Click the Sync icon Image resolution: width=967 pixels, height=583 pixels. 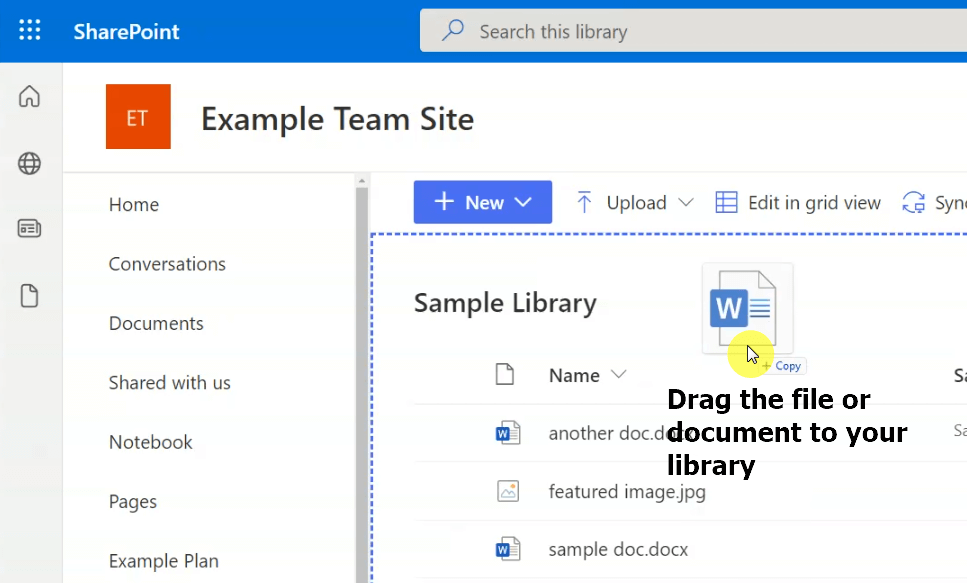tap(913, 202)
